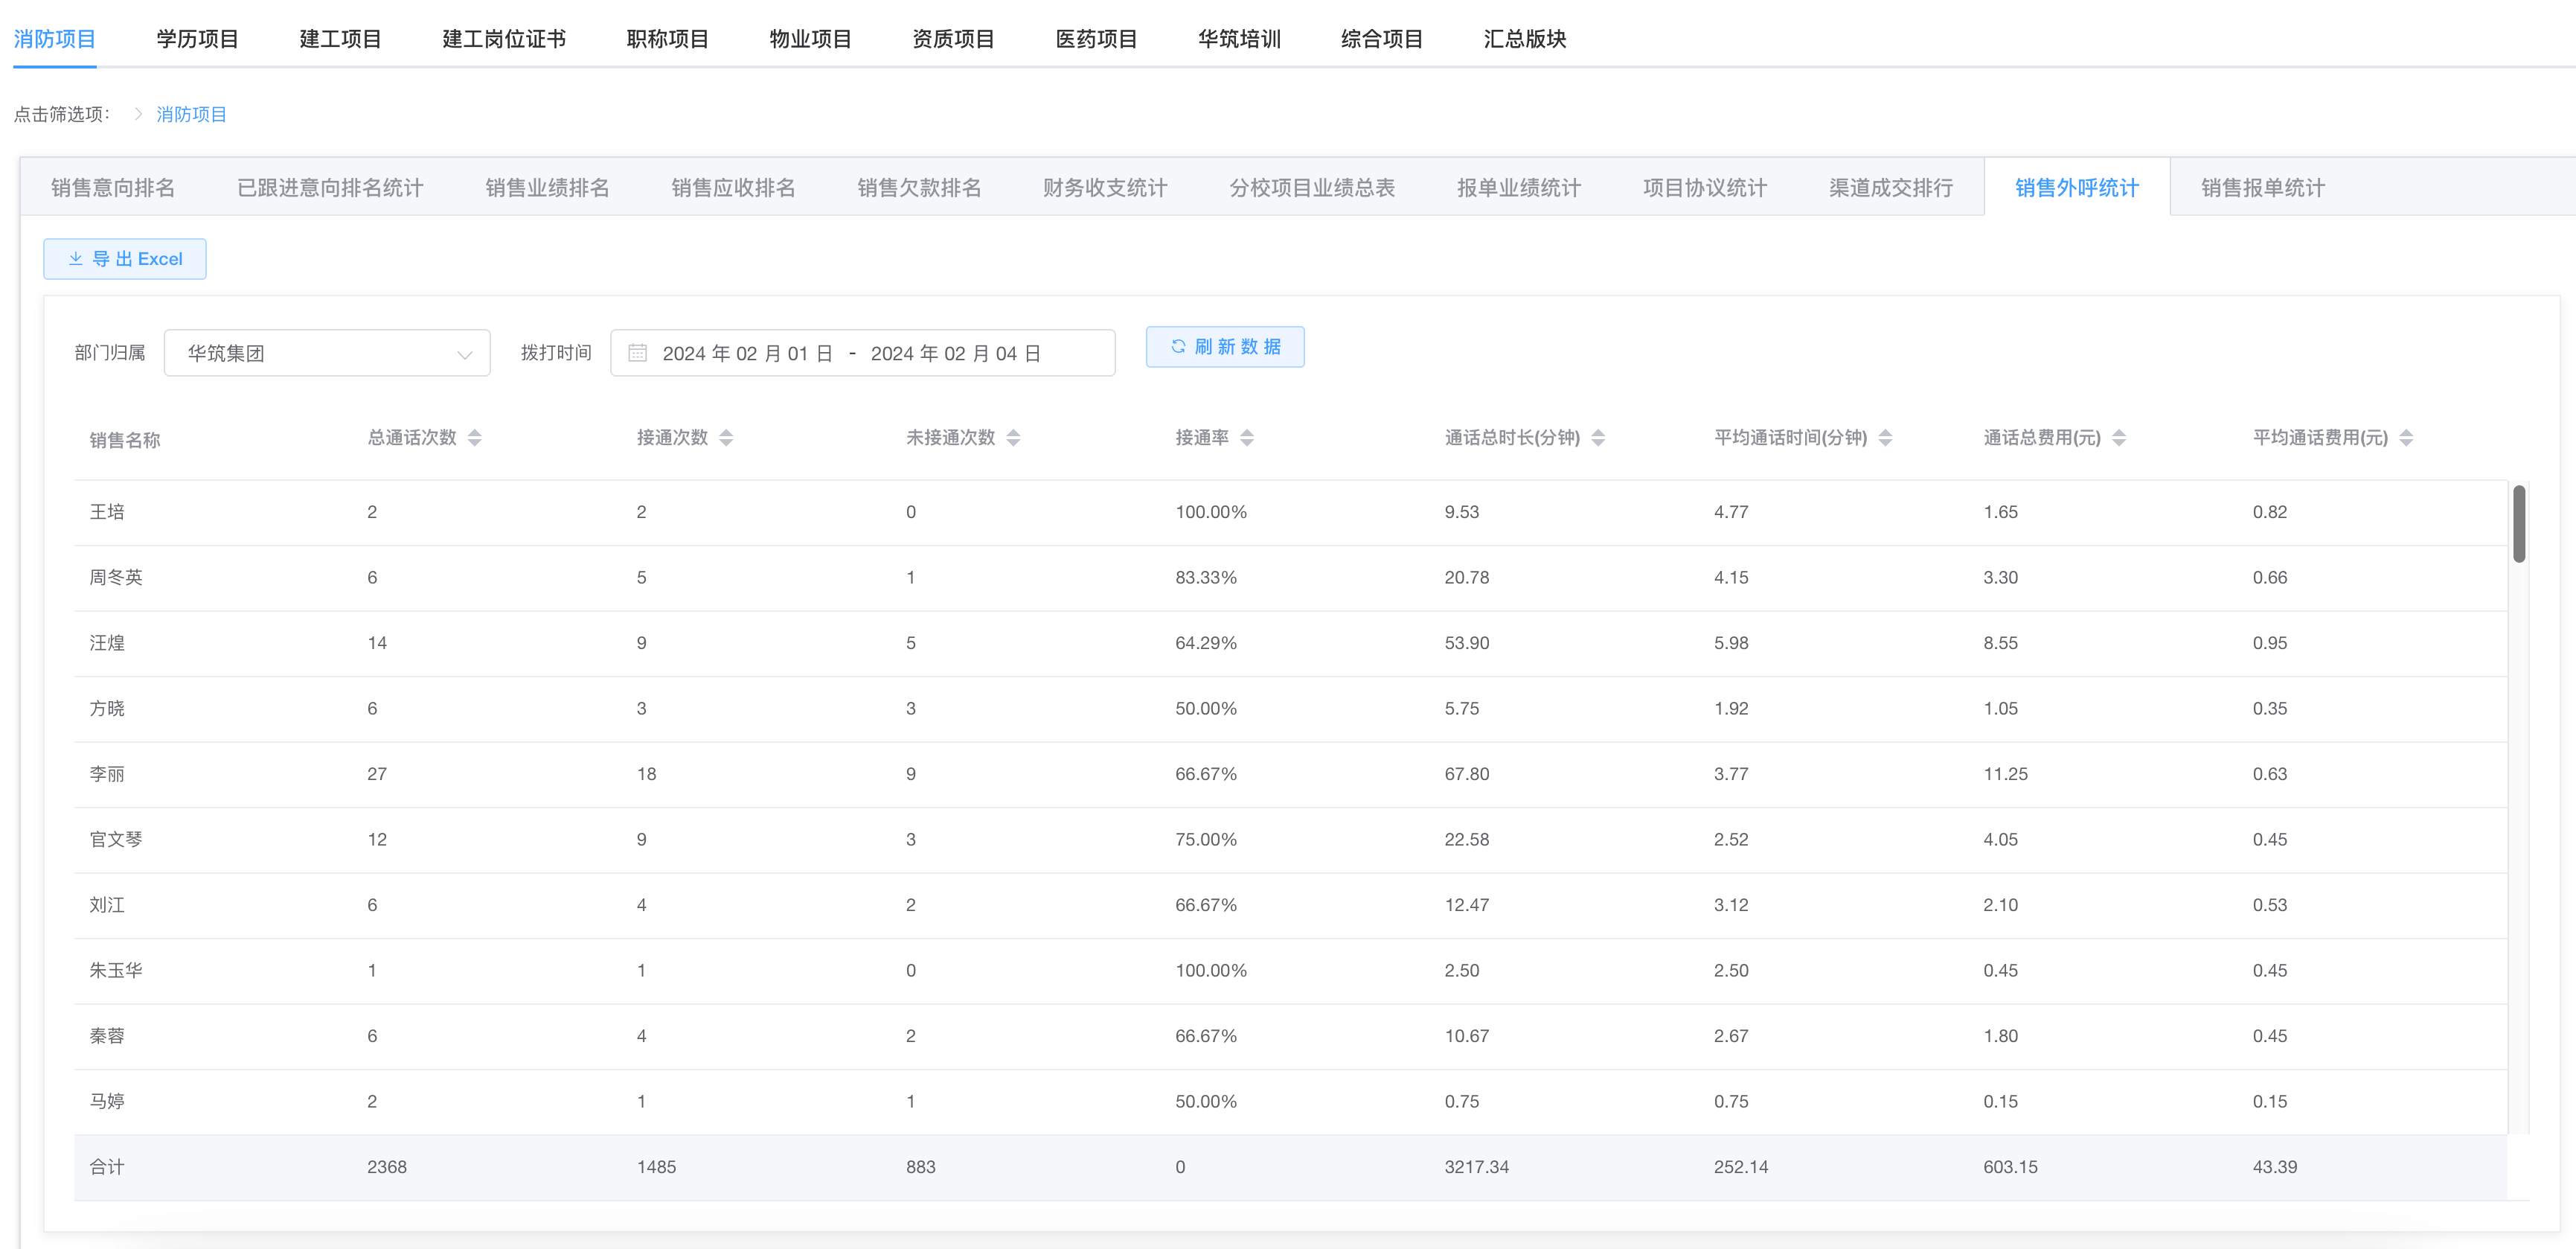Click breadcrumb arrow before 消防项目

[138, 114]
